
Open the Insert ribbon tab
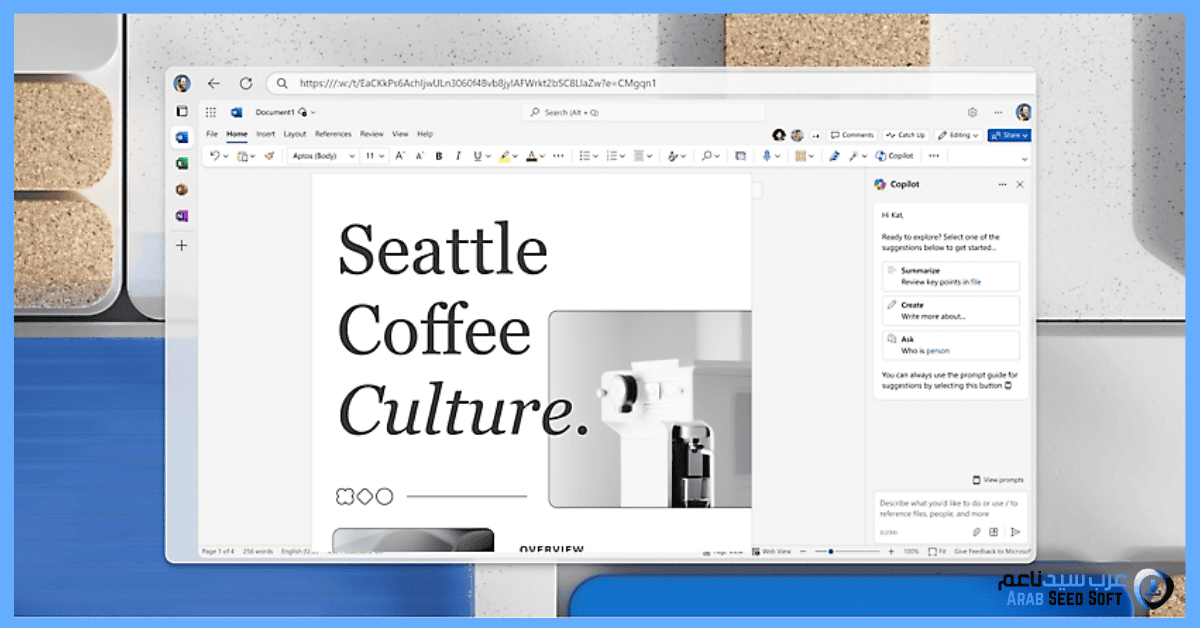[x=265, y=134]
